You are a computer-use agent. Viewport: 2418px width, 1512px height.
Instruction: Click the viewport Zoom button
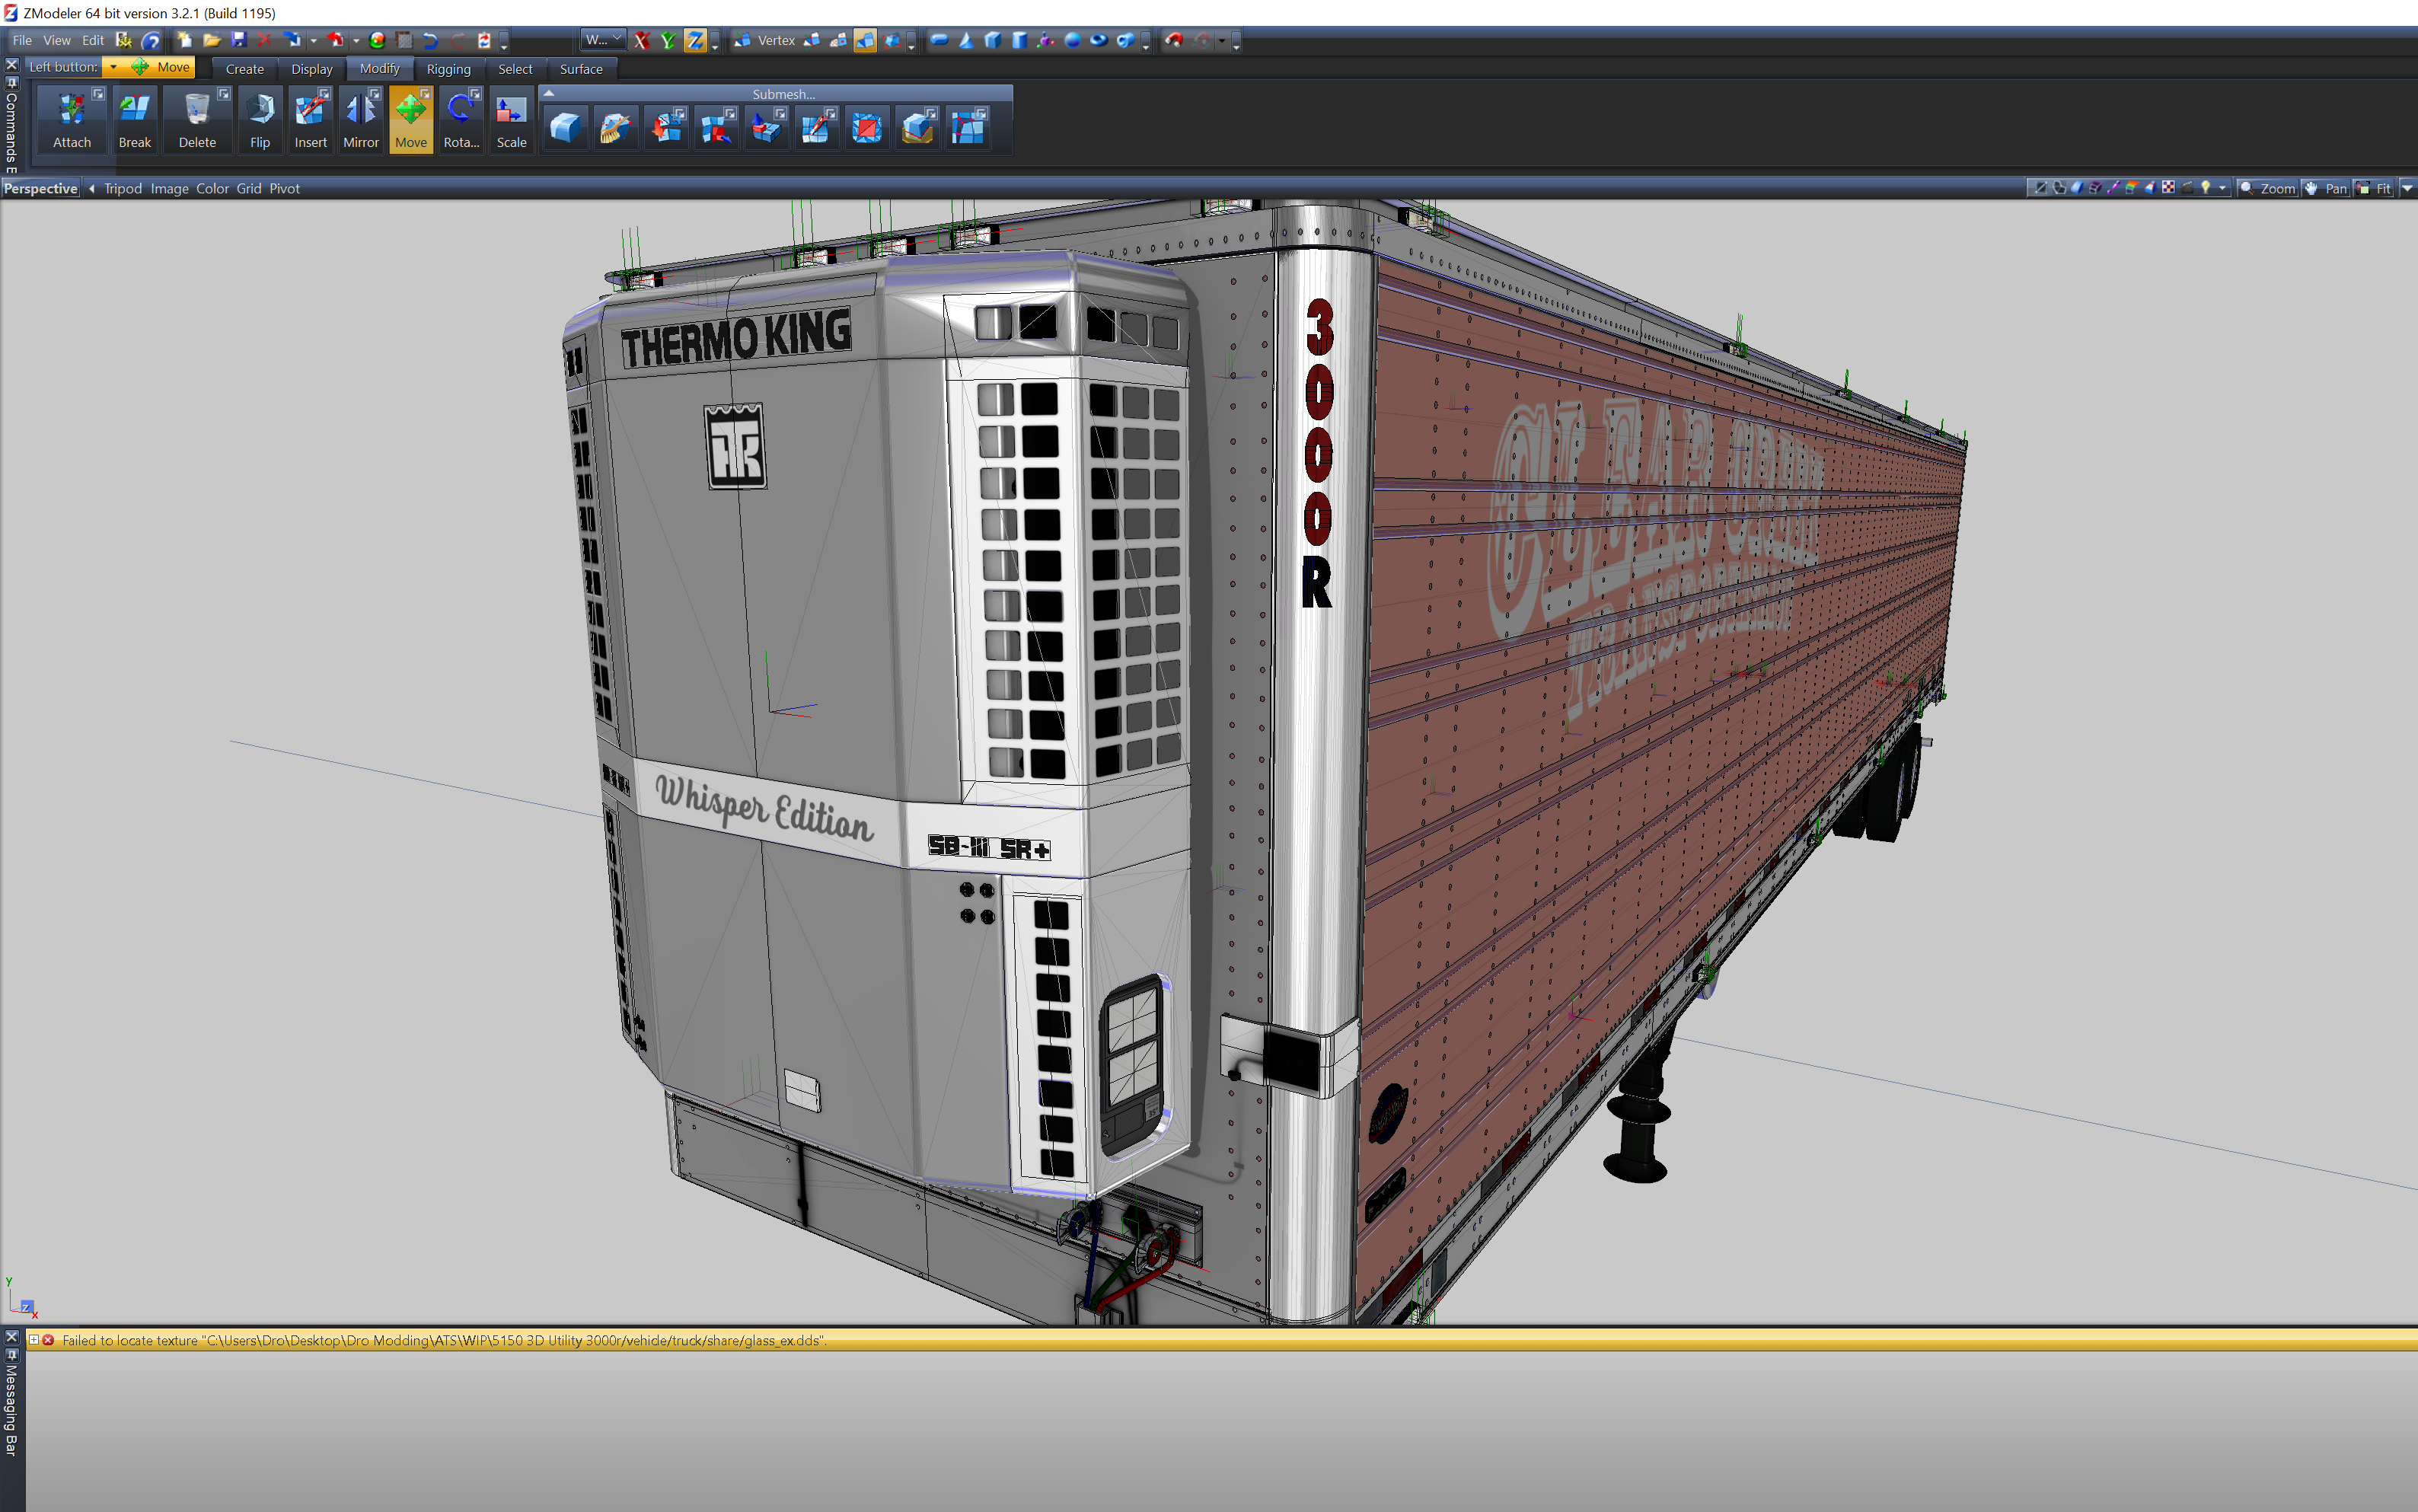click(2268, 188)
